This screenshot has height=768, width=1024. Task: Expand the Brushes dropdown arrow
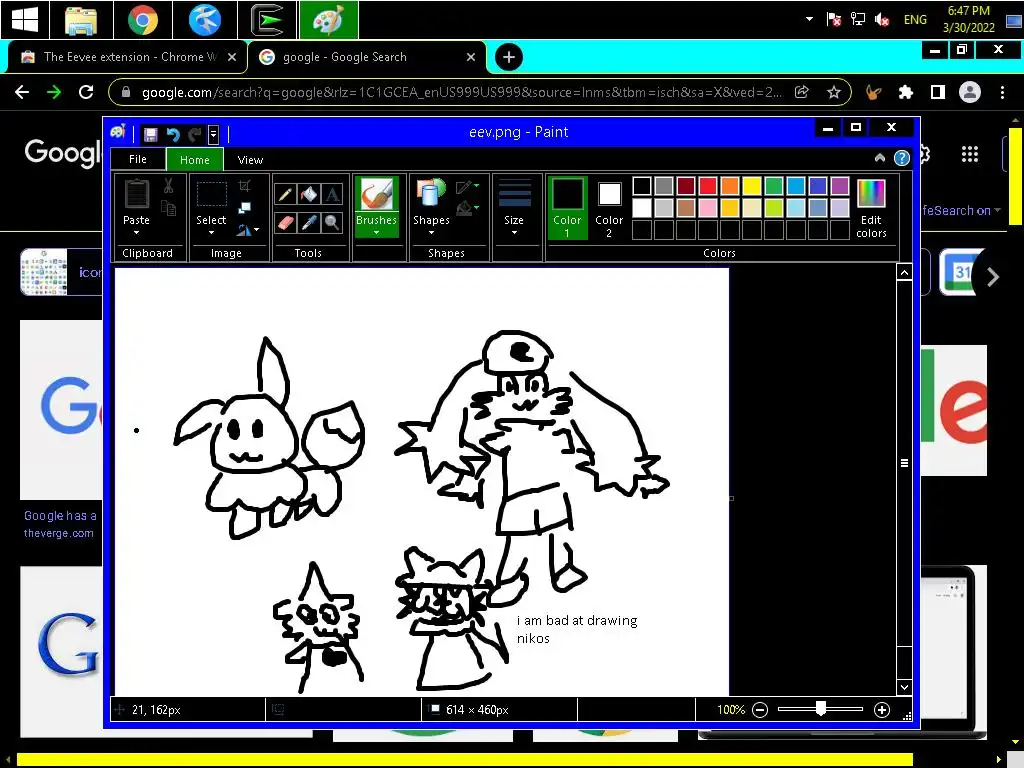pos(377,233)
